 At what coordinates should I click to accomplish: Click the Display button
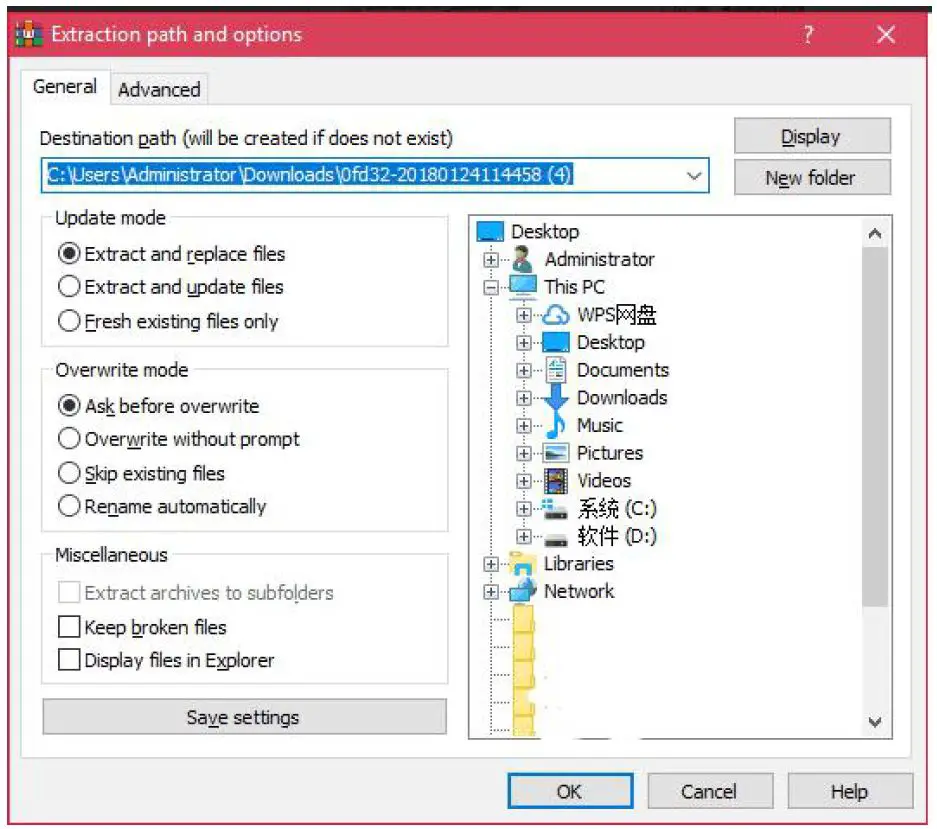(x=812, y=136)
